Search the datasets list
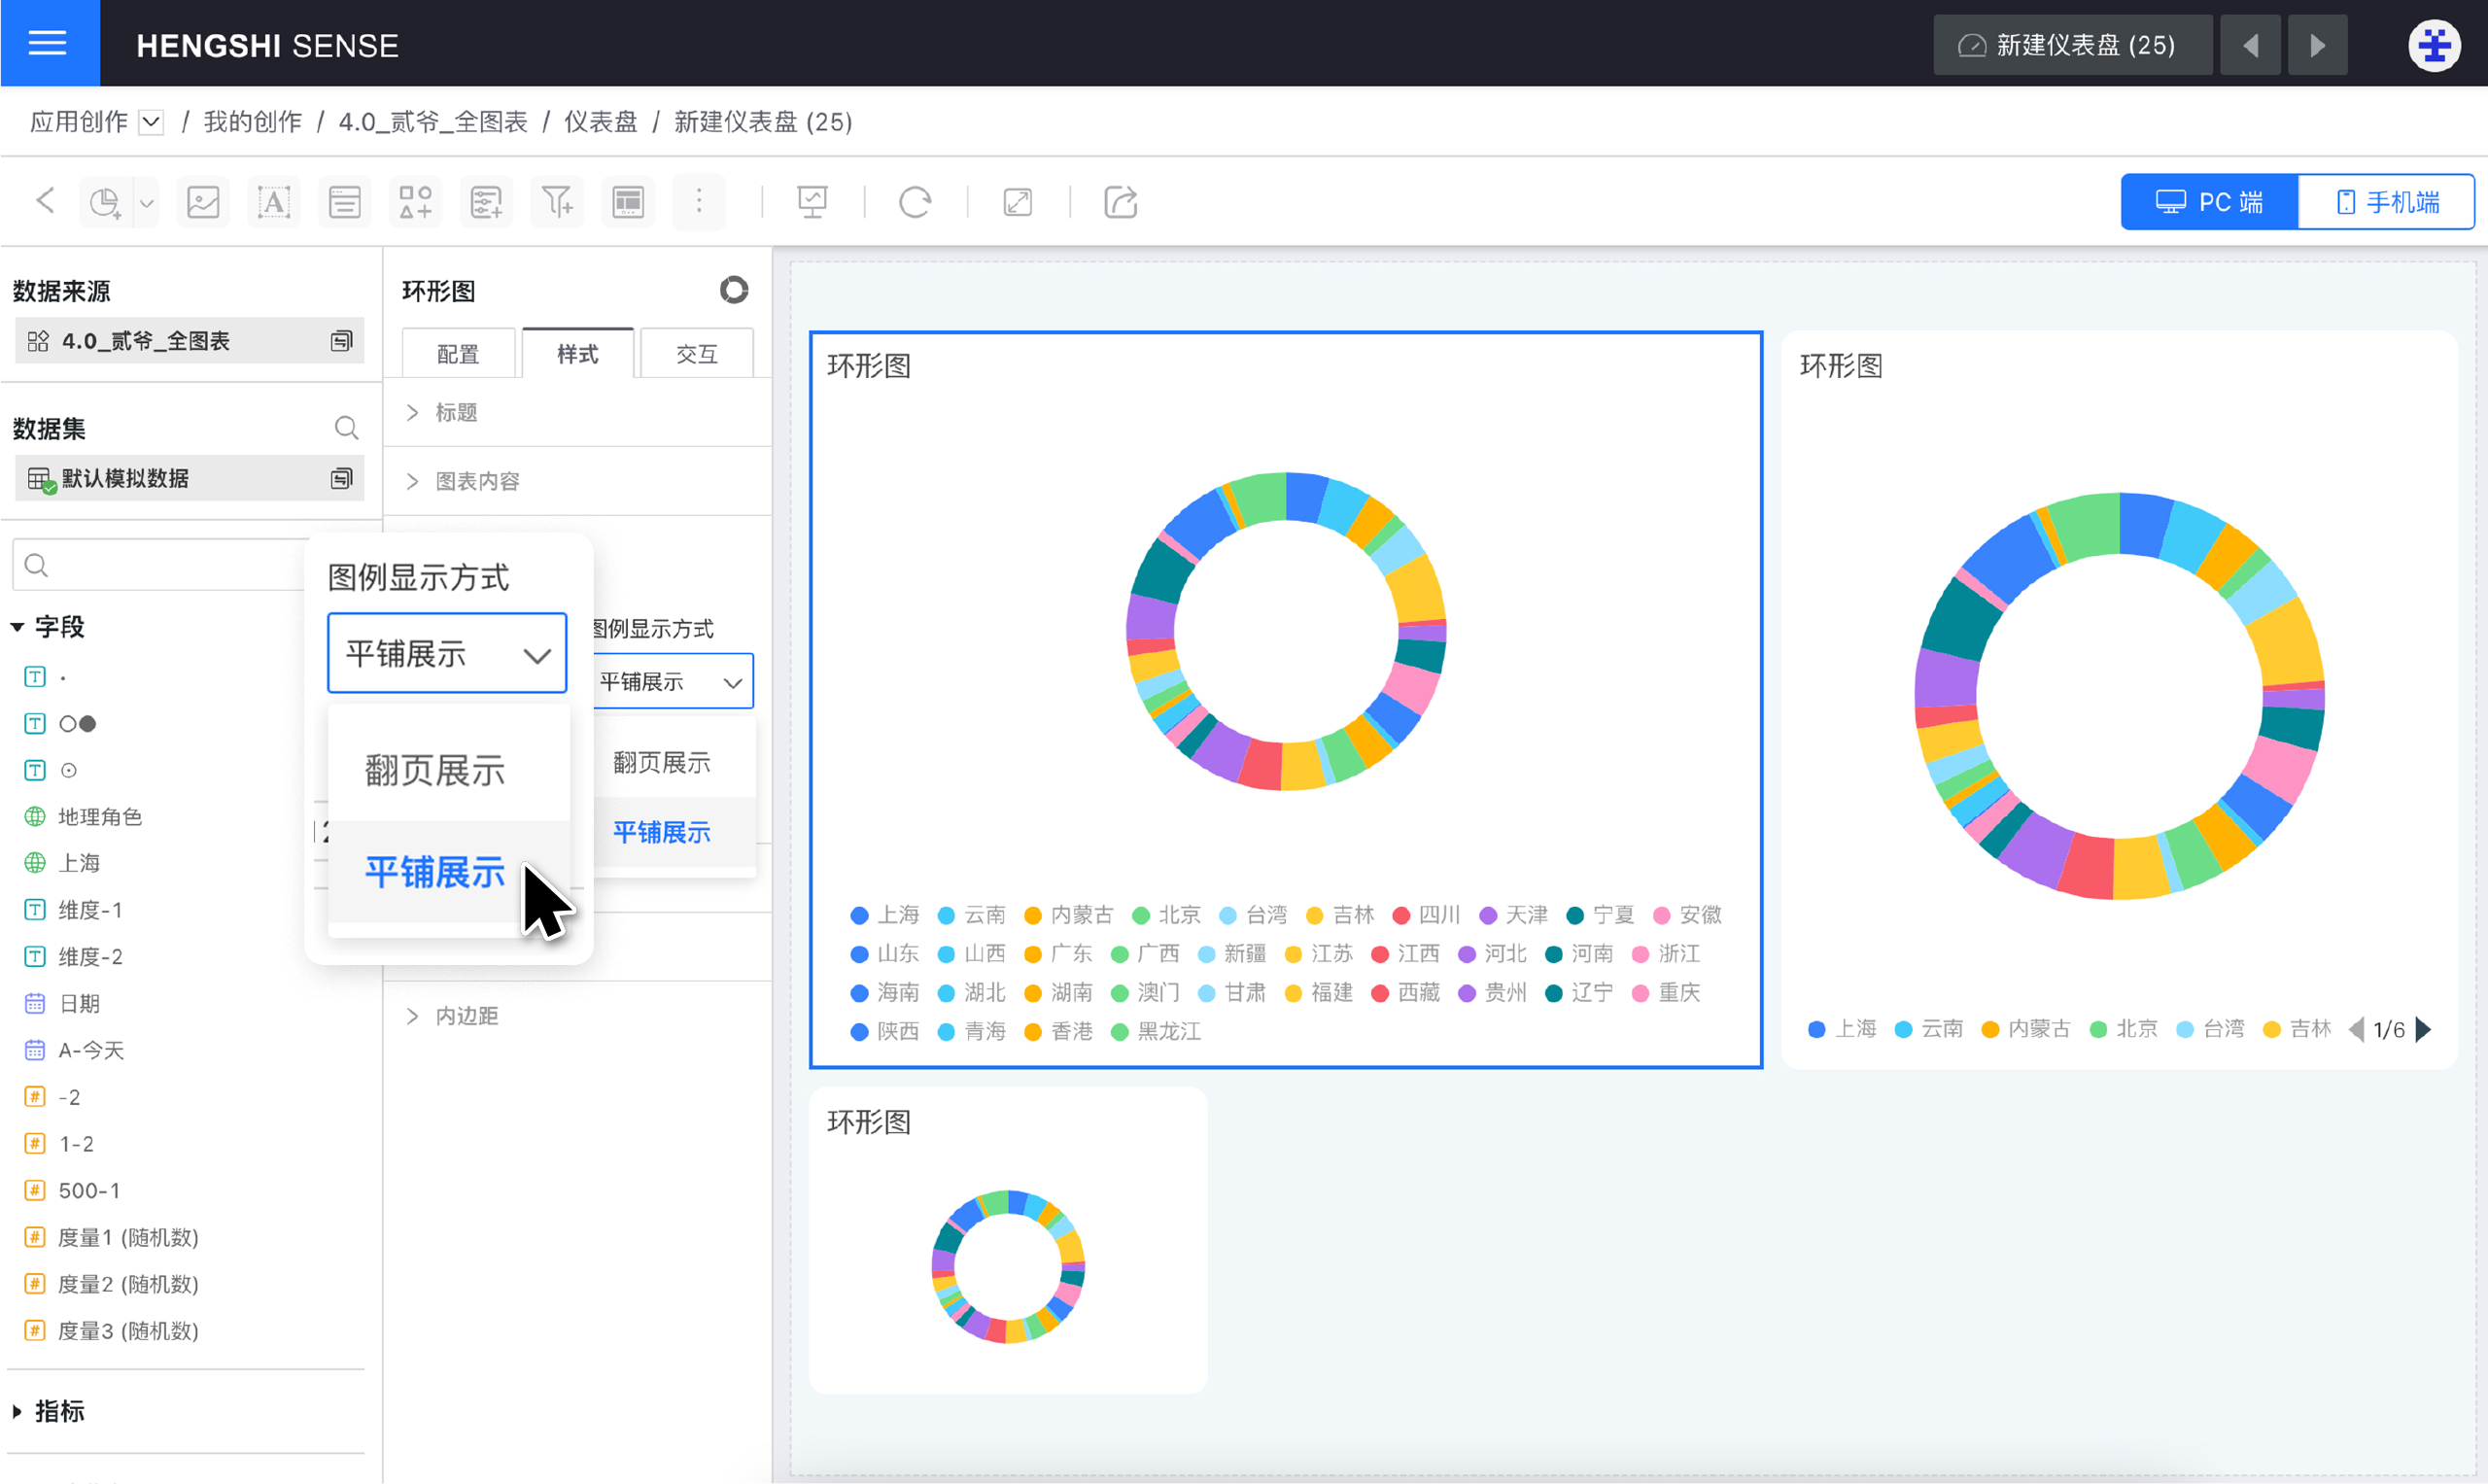This screenshot has height=1484, width=2488. click(x=346, y=428)
